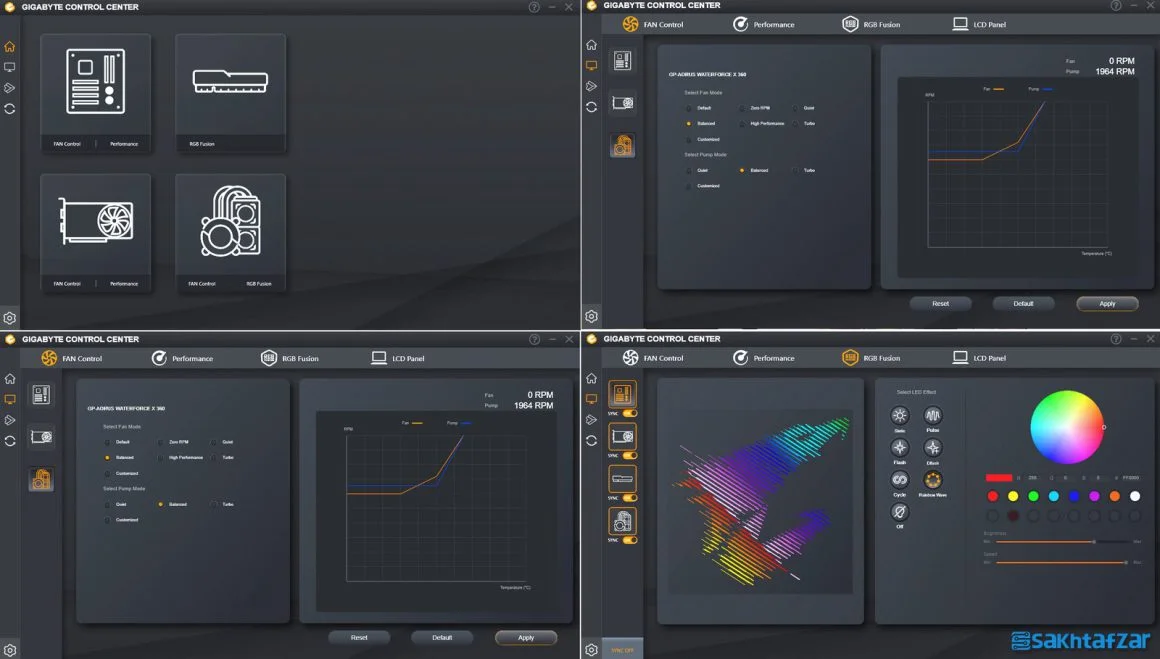Switch to Performance tab in top-right window
The height and width of the screenshot is (659, 1160).
763,24
